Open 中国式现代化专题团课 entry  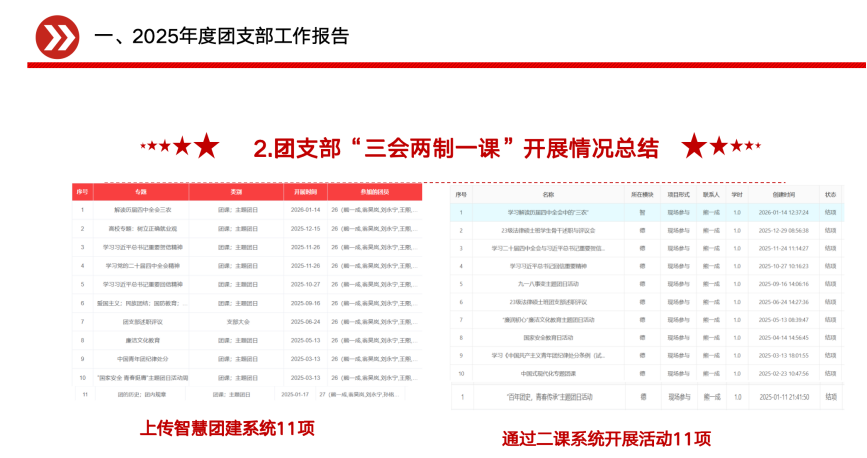pos(547,374)
